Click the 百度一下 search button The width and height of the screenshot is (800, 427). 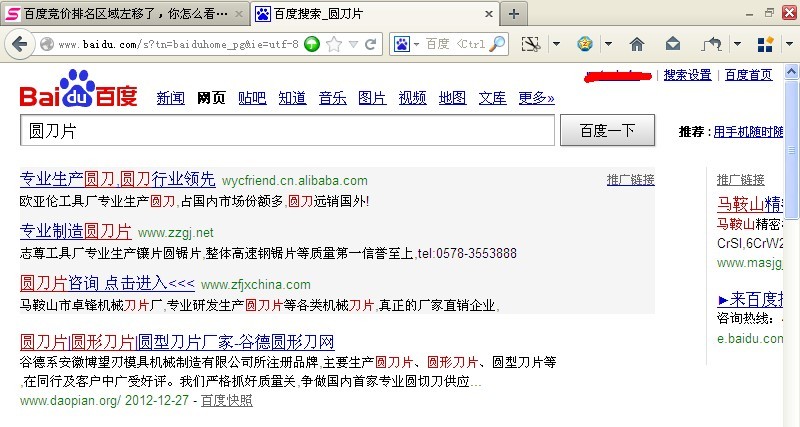[607, 131]
